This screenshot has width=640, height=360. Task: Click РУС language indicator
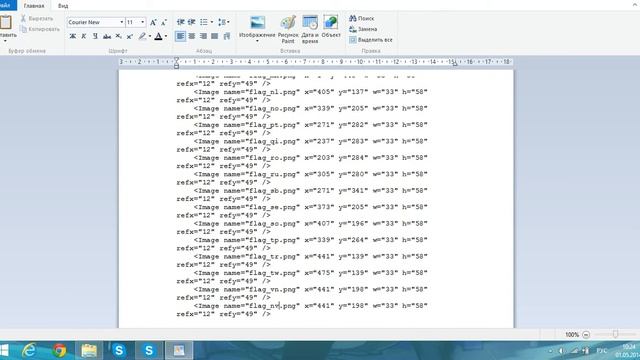coord(602,351)
